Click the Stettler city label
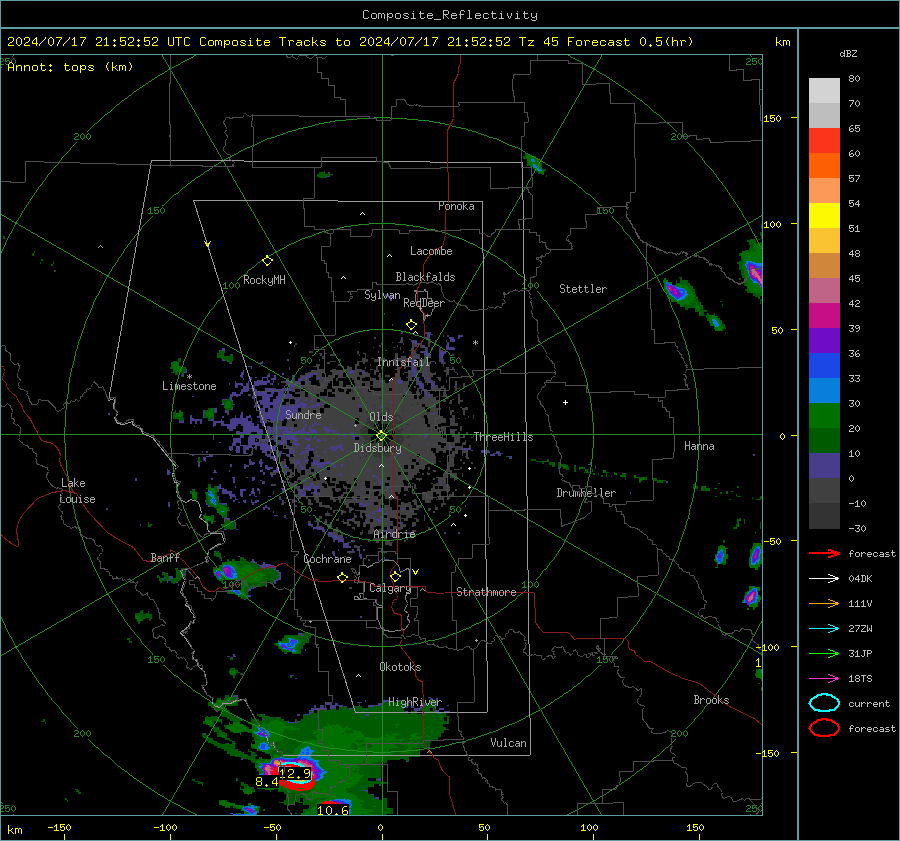Screen dimensions: 900x841 point(583,289)
